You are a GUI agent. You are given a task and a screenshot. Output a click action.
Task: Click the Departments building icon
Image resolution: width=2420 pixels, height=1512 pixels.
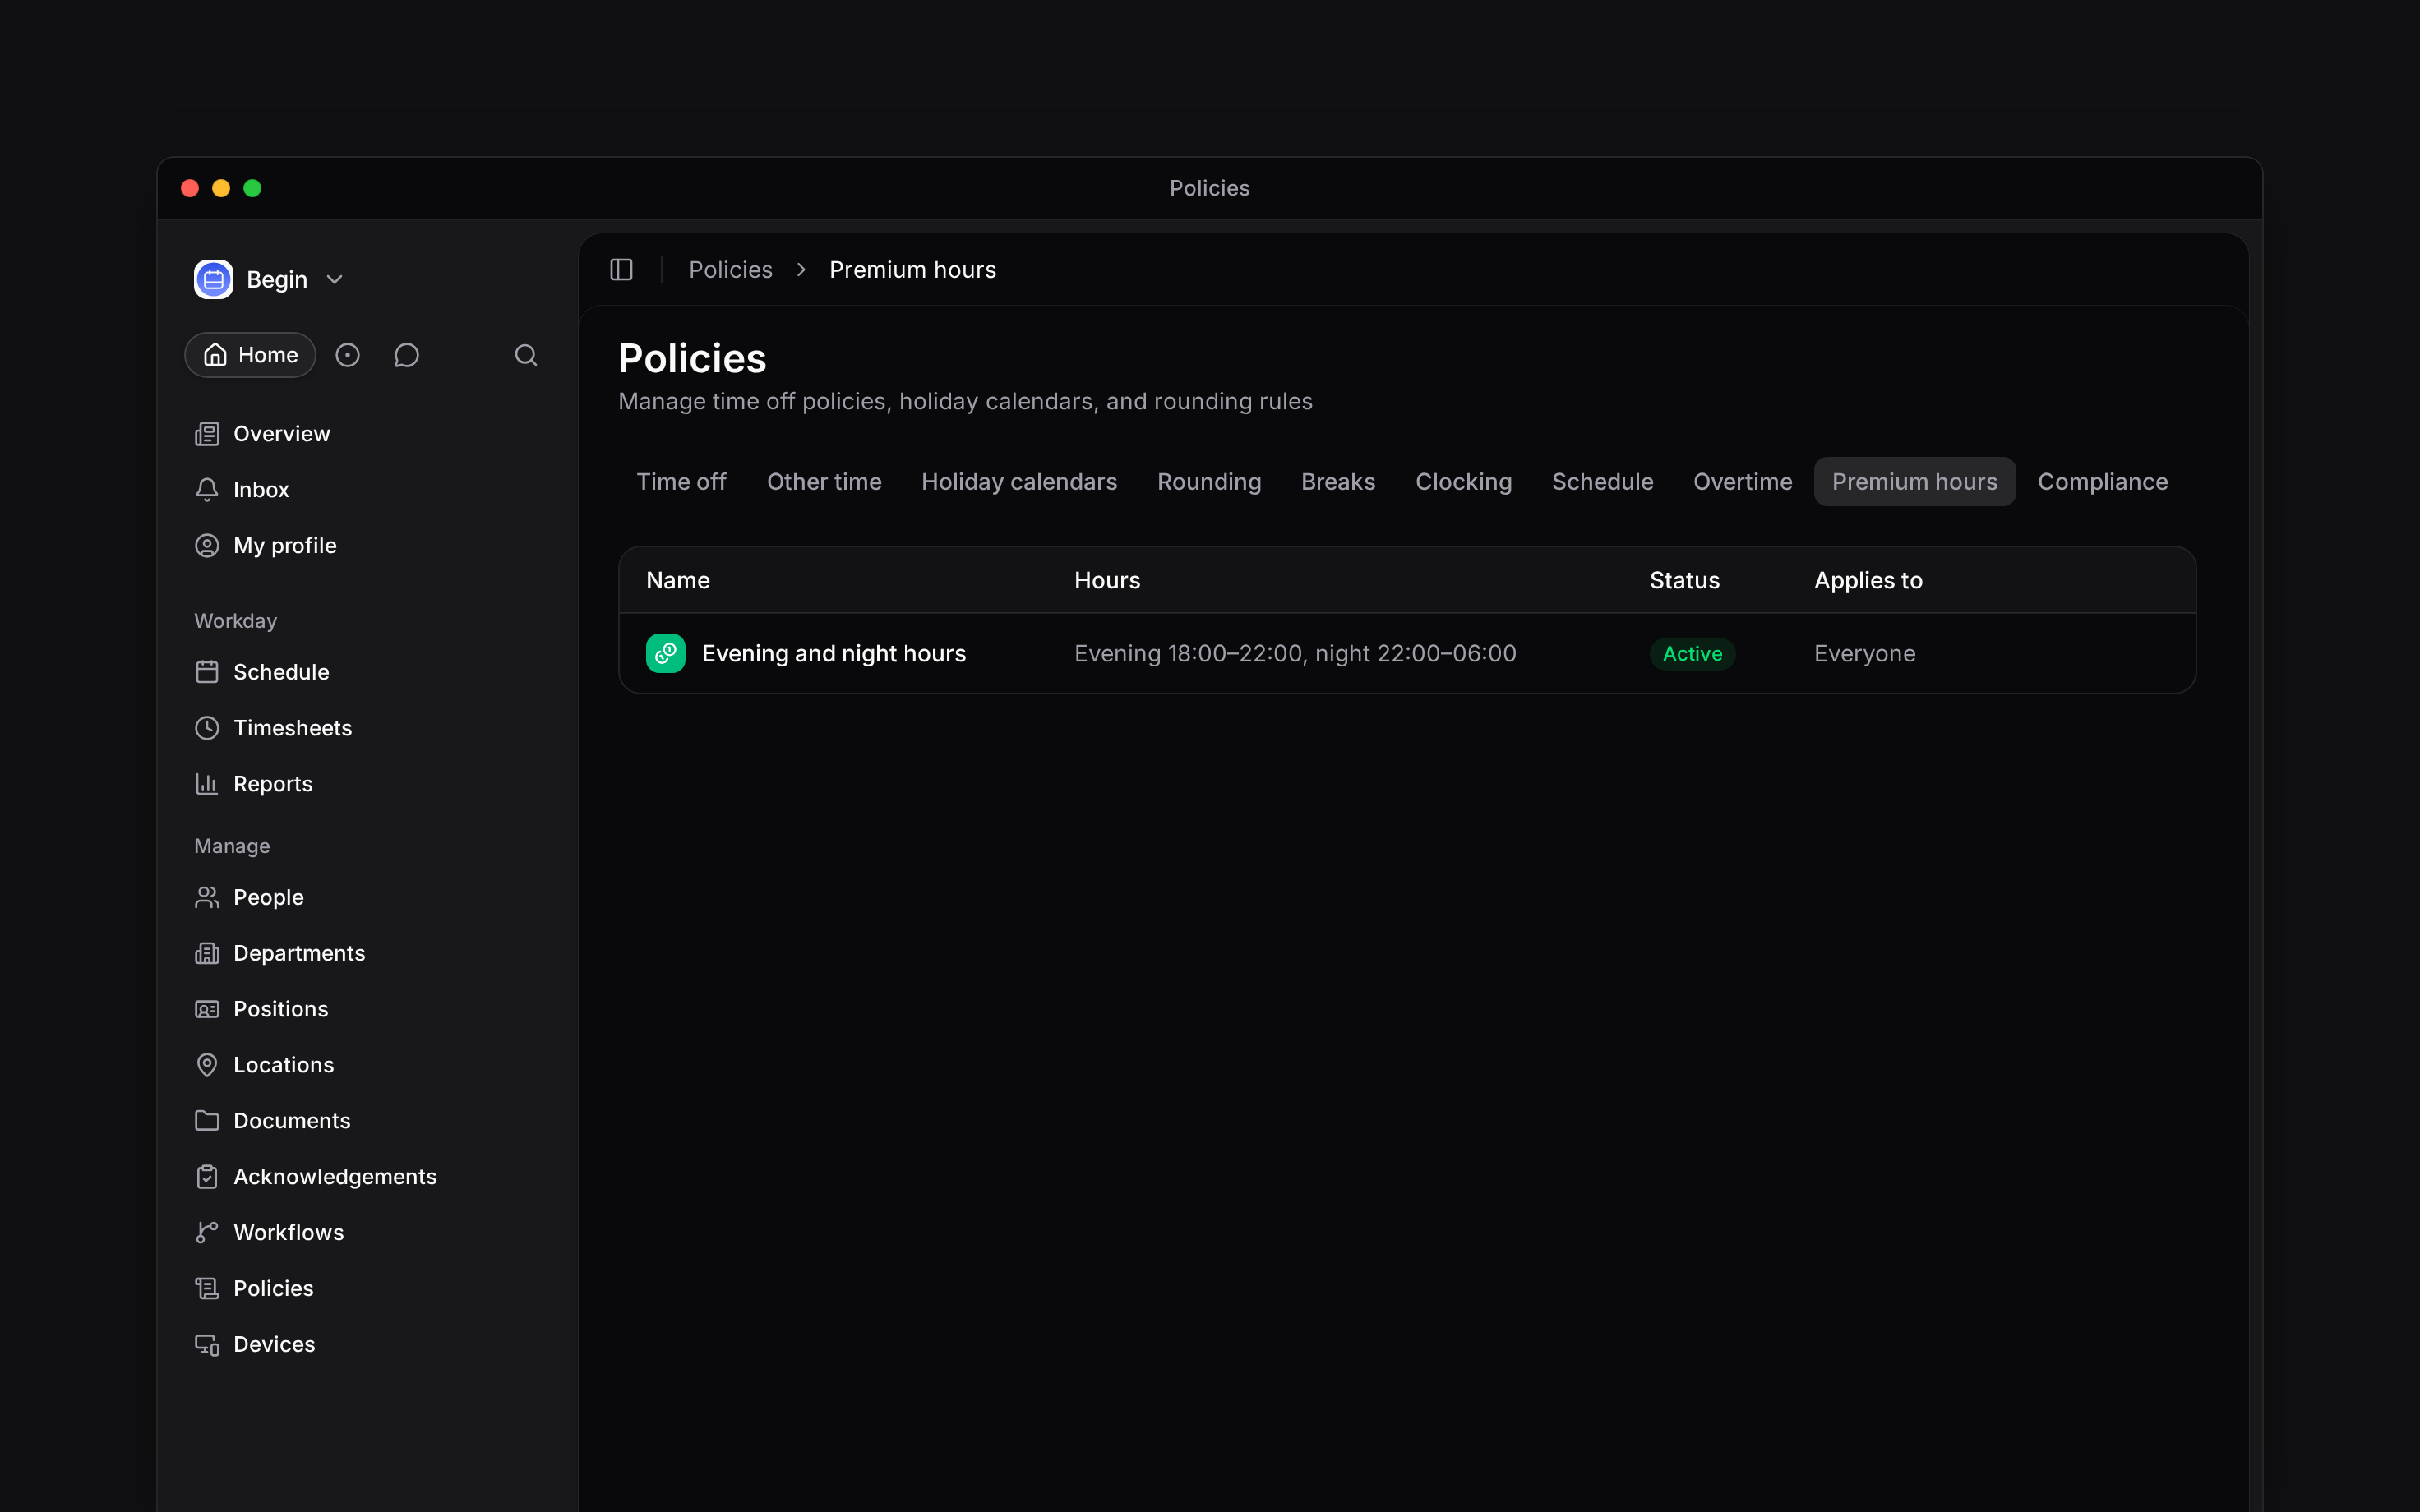[207, 953]
